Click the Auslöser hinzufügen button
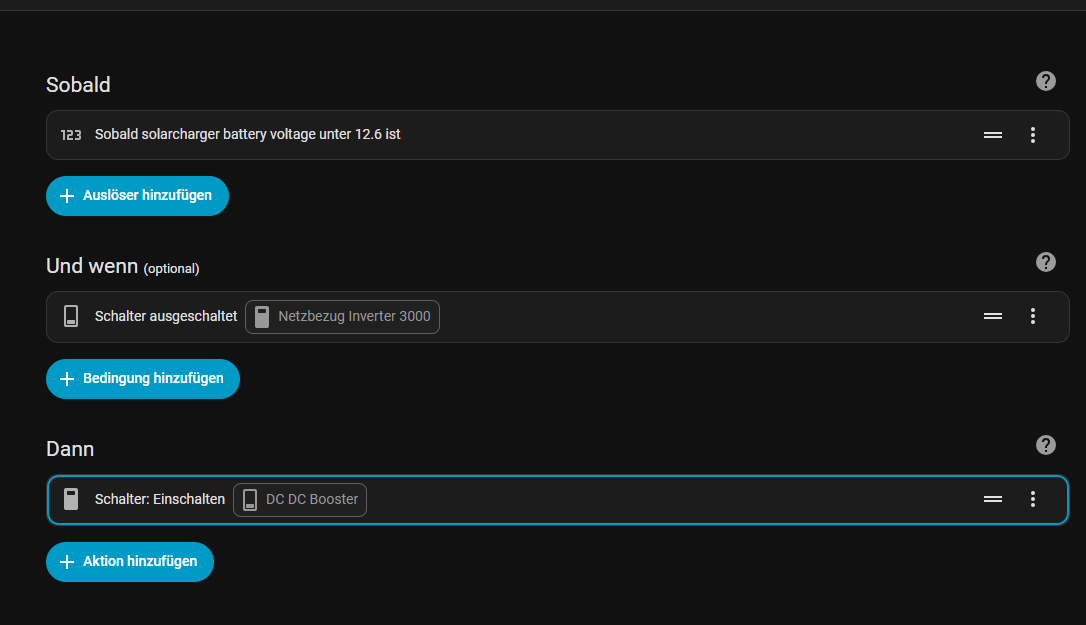 pyautogui.click(x=137, y=196)
